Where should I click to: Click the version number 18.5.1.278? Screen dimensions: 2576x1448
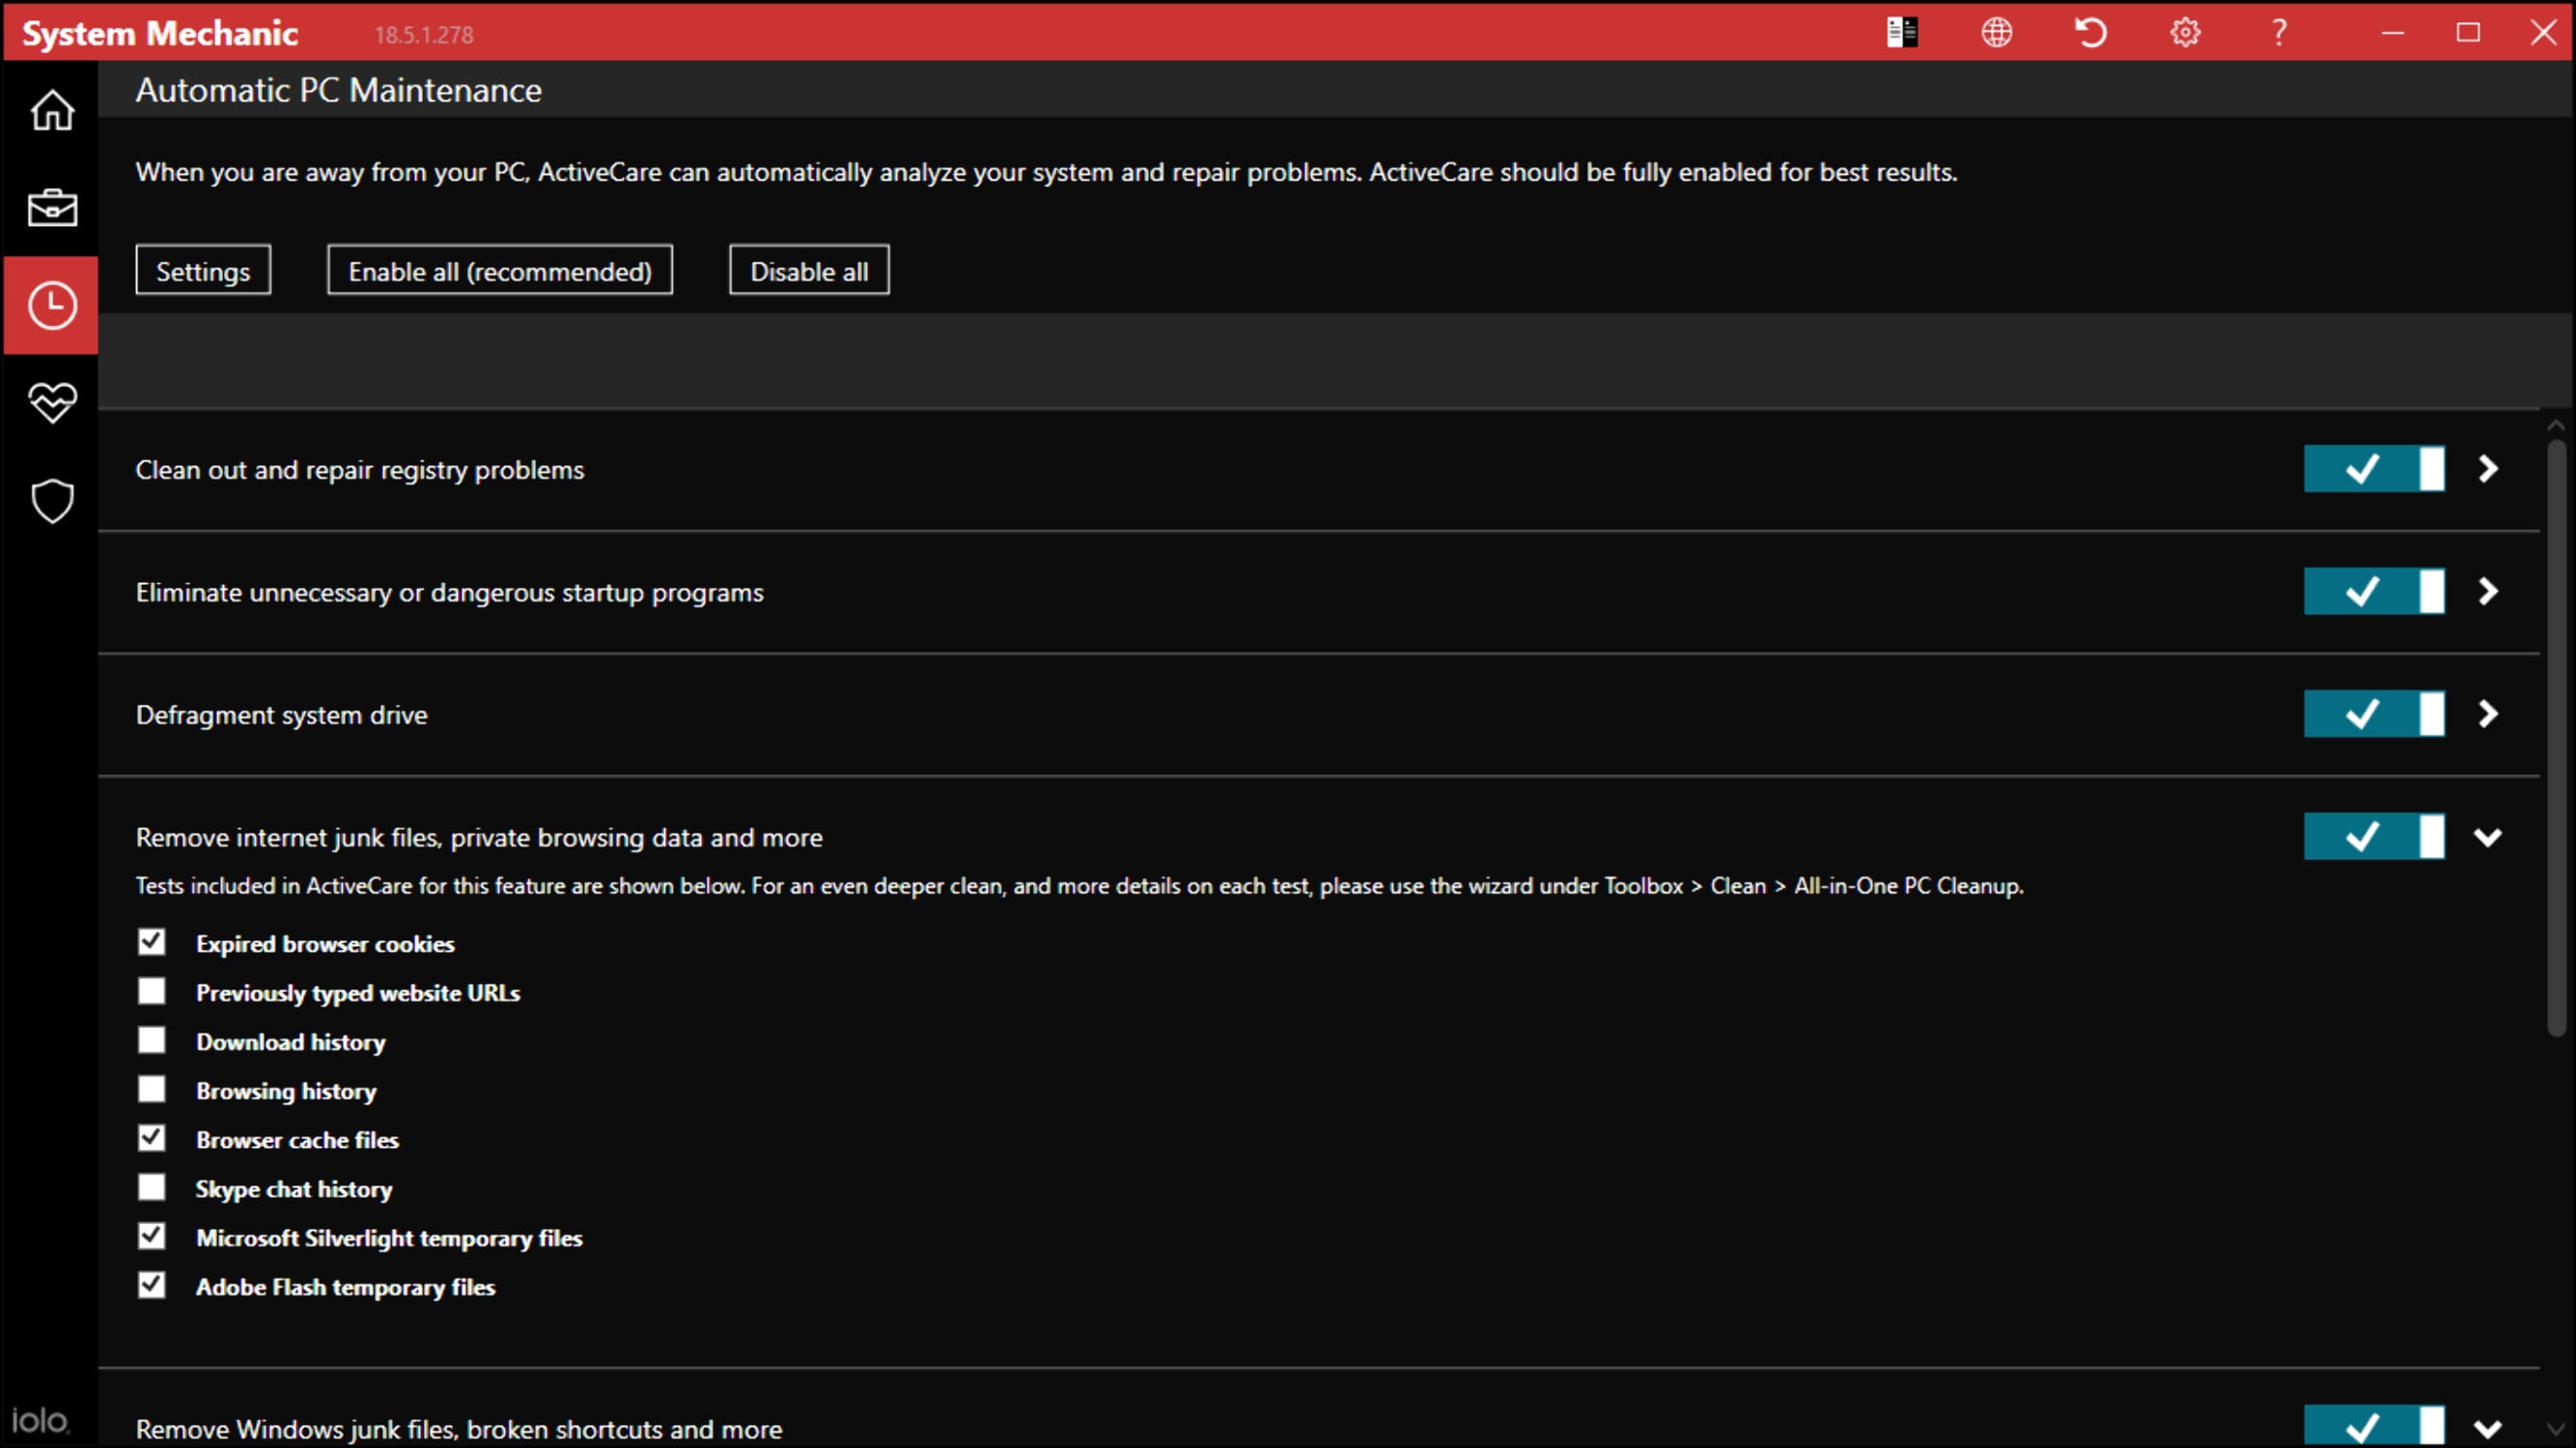[x=424, y=35]
